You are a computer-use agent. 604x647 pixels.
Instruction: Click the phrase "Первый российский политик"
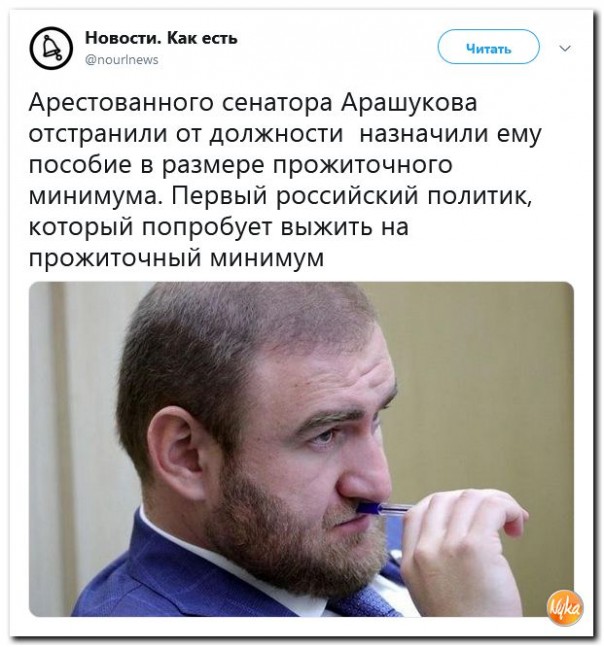pyautogui.click(x=350, y=196)
